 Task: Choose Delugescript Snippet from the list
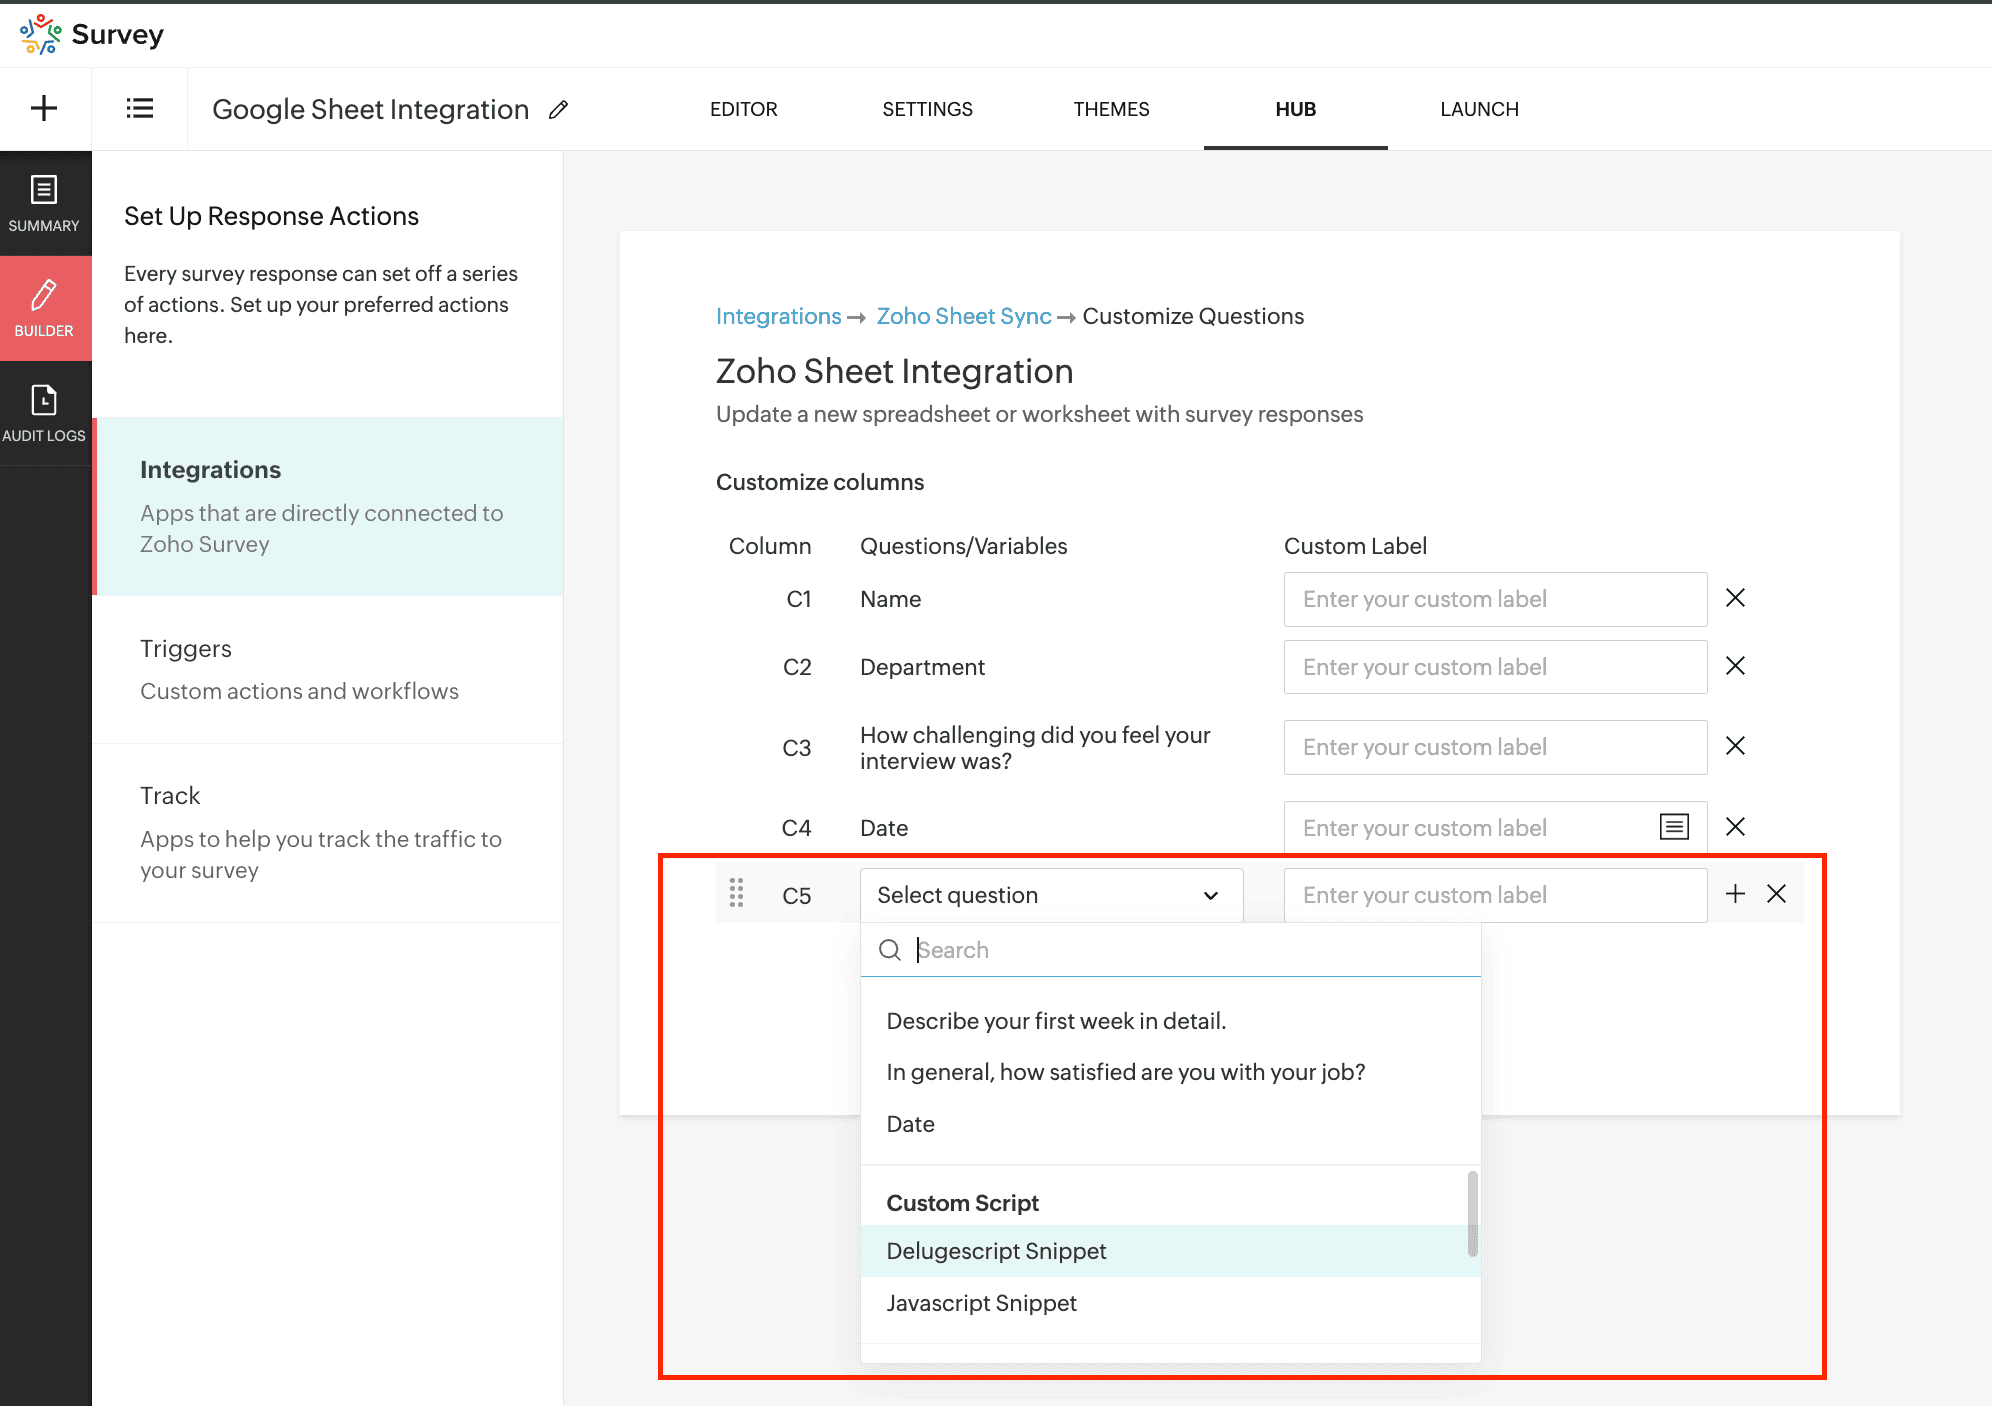(996, 1251)
